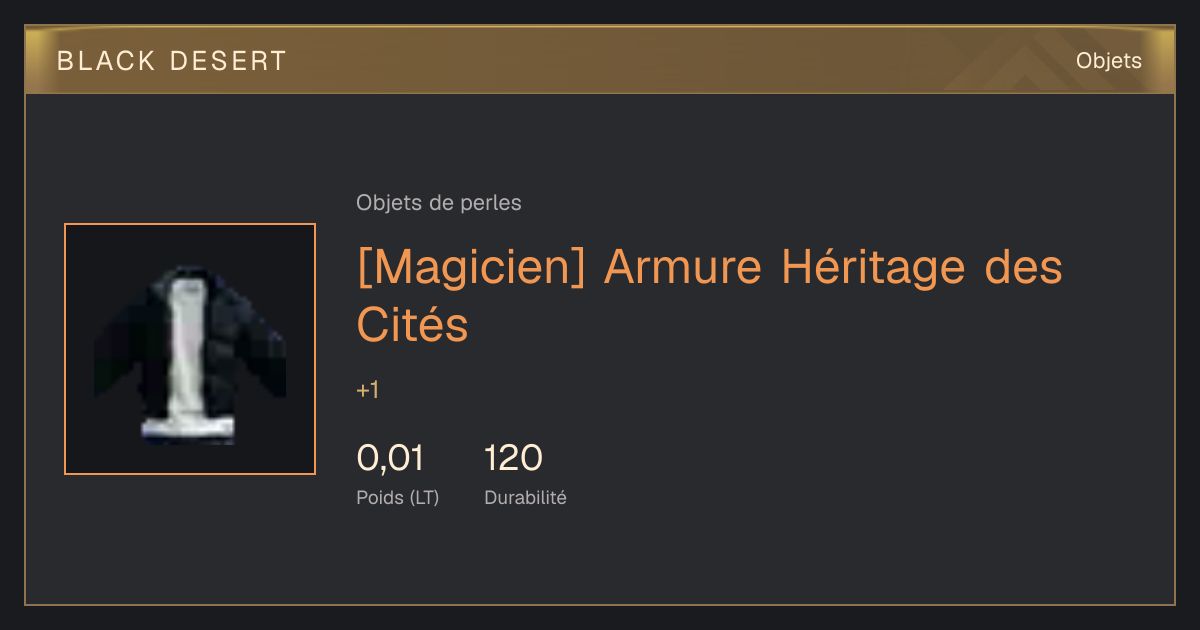The image size is (1200, 630).
Task: Select the Objets de perles category label
Action: click(x=439, y=203)
